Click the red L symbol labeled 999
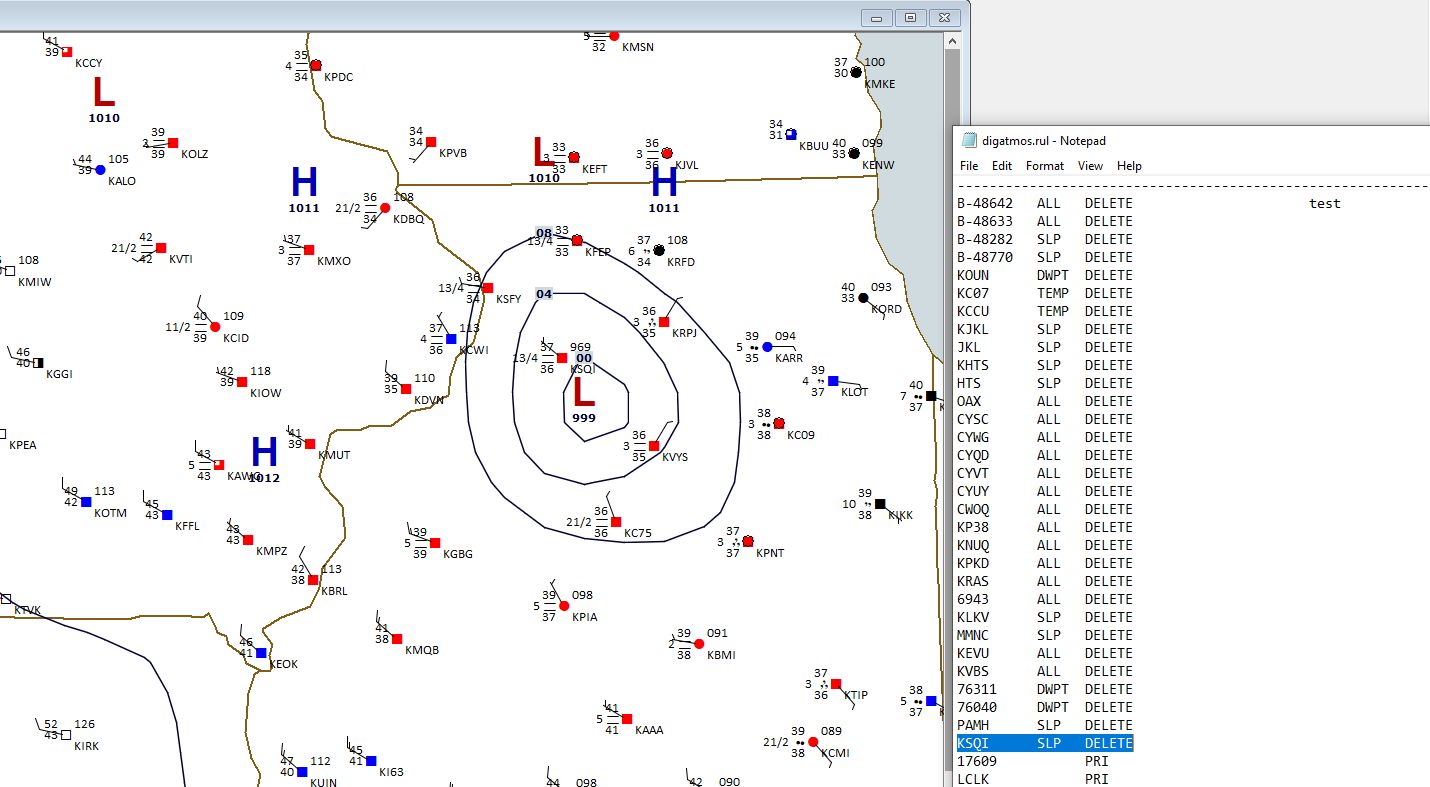Image resolution: width=1430 pixels, height=787 pixels. [x=583, y=391]
